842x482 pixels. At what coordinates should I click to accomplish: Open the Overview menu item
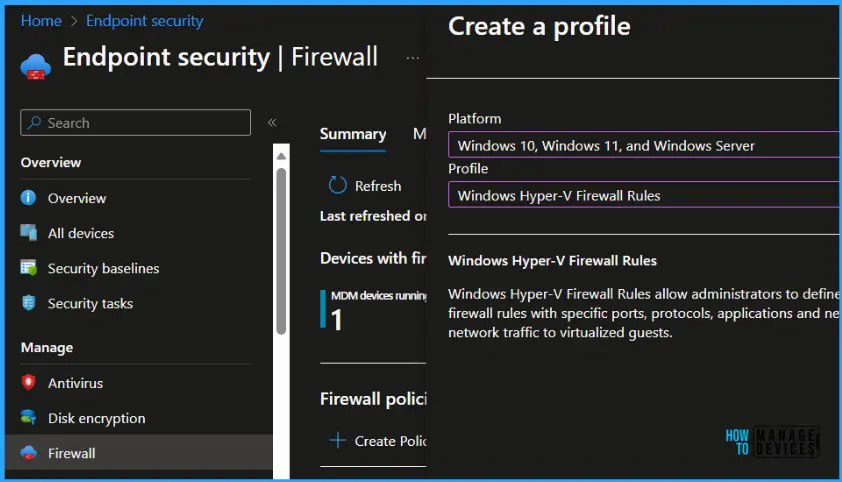click(x=77, y=198)
